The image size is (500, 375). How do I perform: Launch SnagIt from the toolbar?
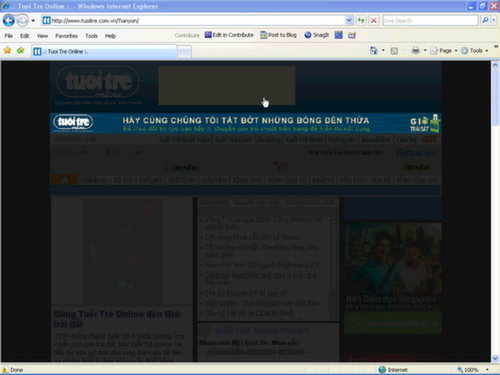pos(317,35)
